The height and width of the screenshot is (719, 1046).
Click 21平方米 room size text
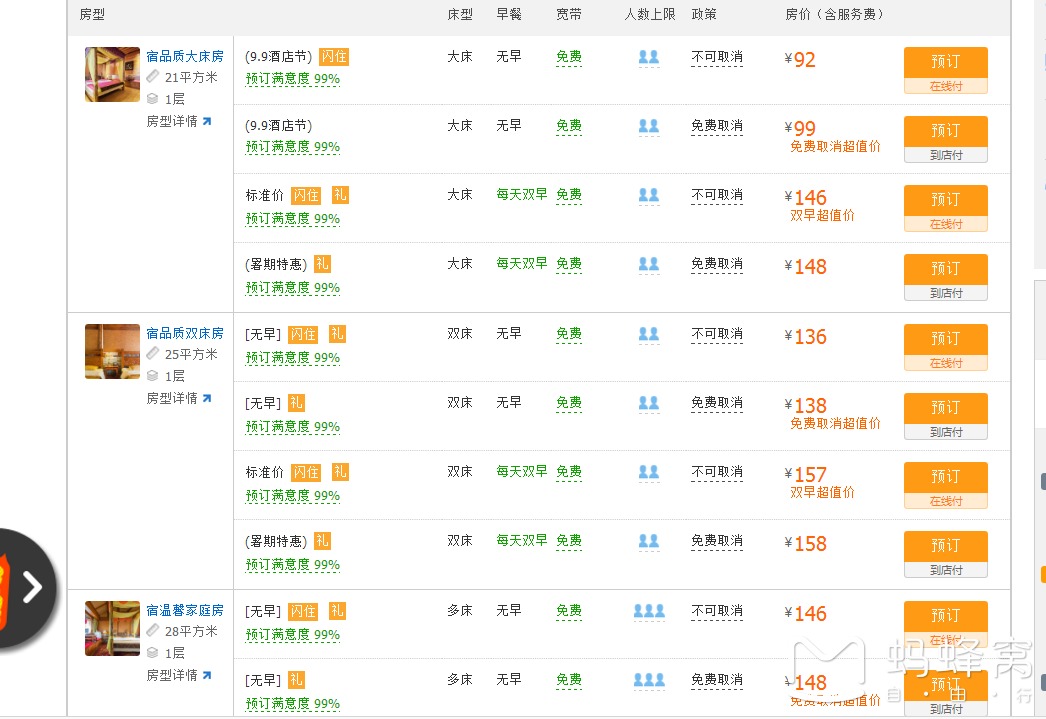(x=191, y=77)
